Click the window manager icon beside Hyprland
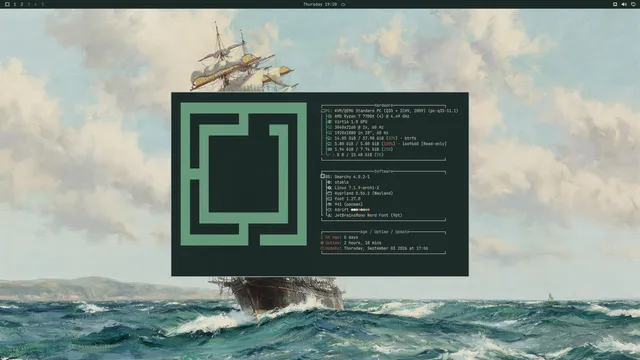 coord(329,193)
